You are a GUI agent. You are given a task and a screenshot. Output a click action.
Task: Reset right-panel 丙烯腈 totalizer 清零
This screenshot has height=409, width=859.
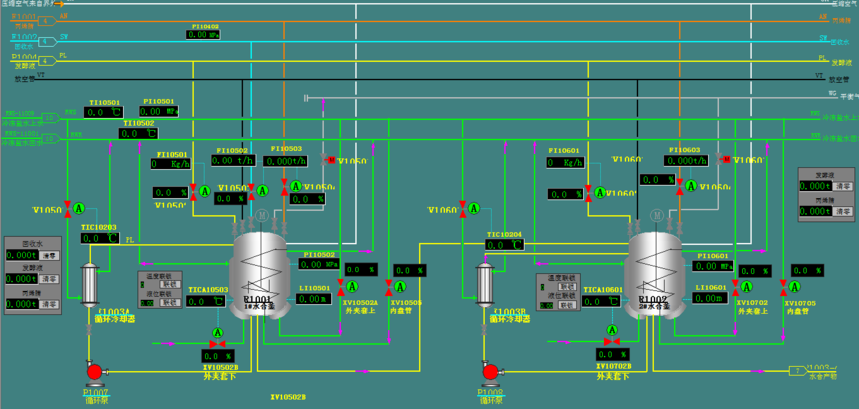point(842,211)
